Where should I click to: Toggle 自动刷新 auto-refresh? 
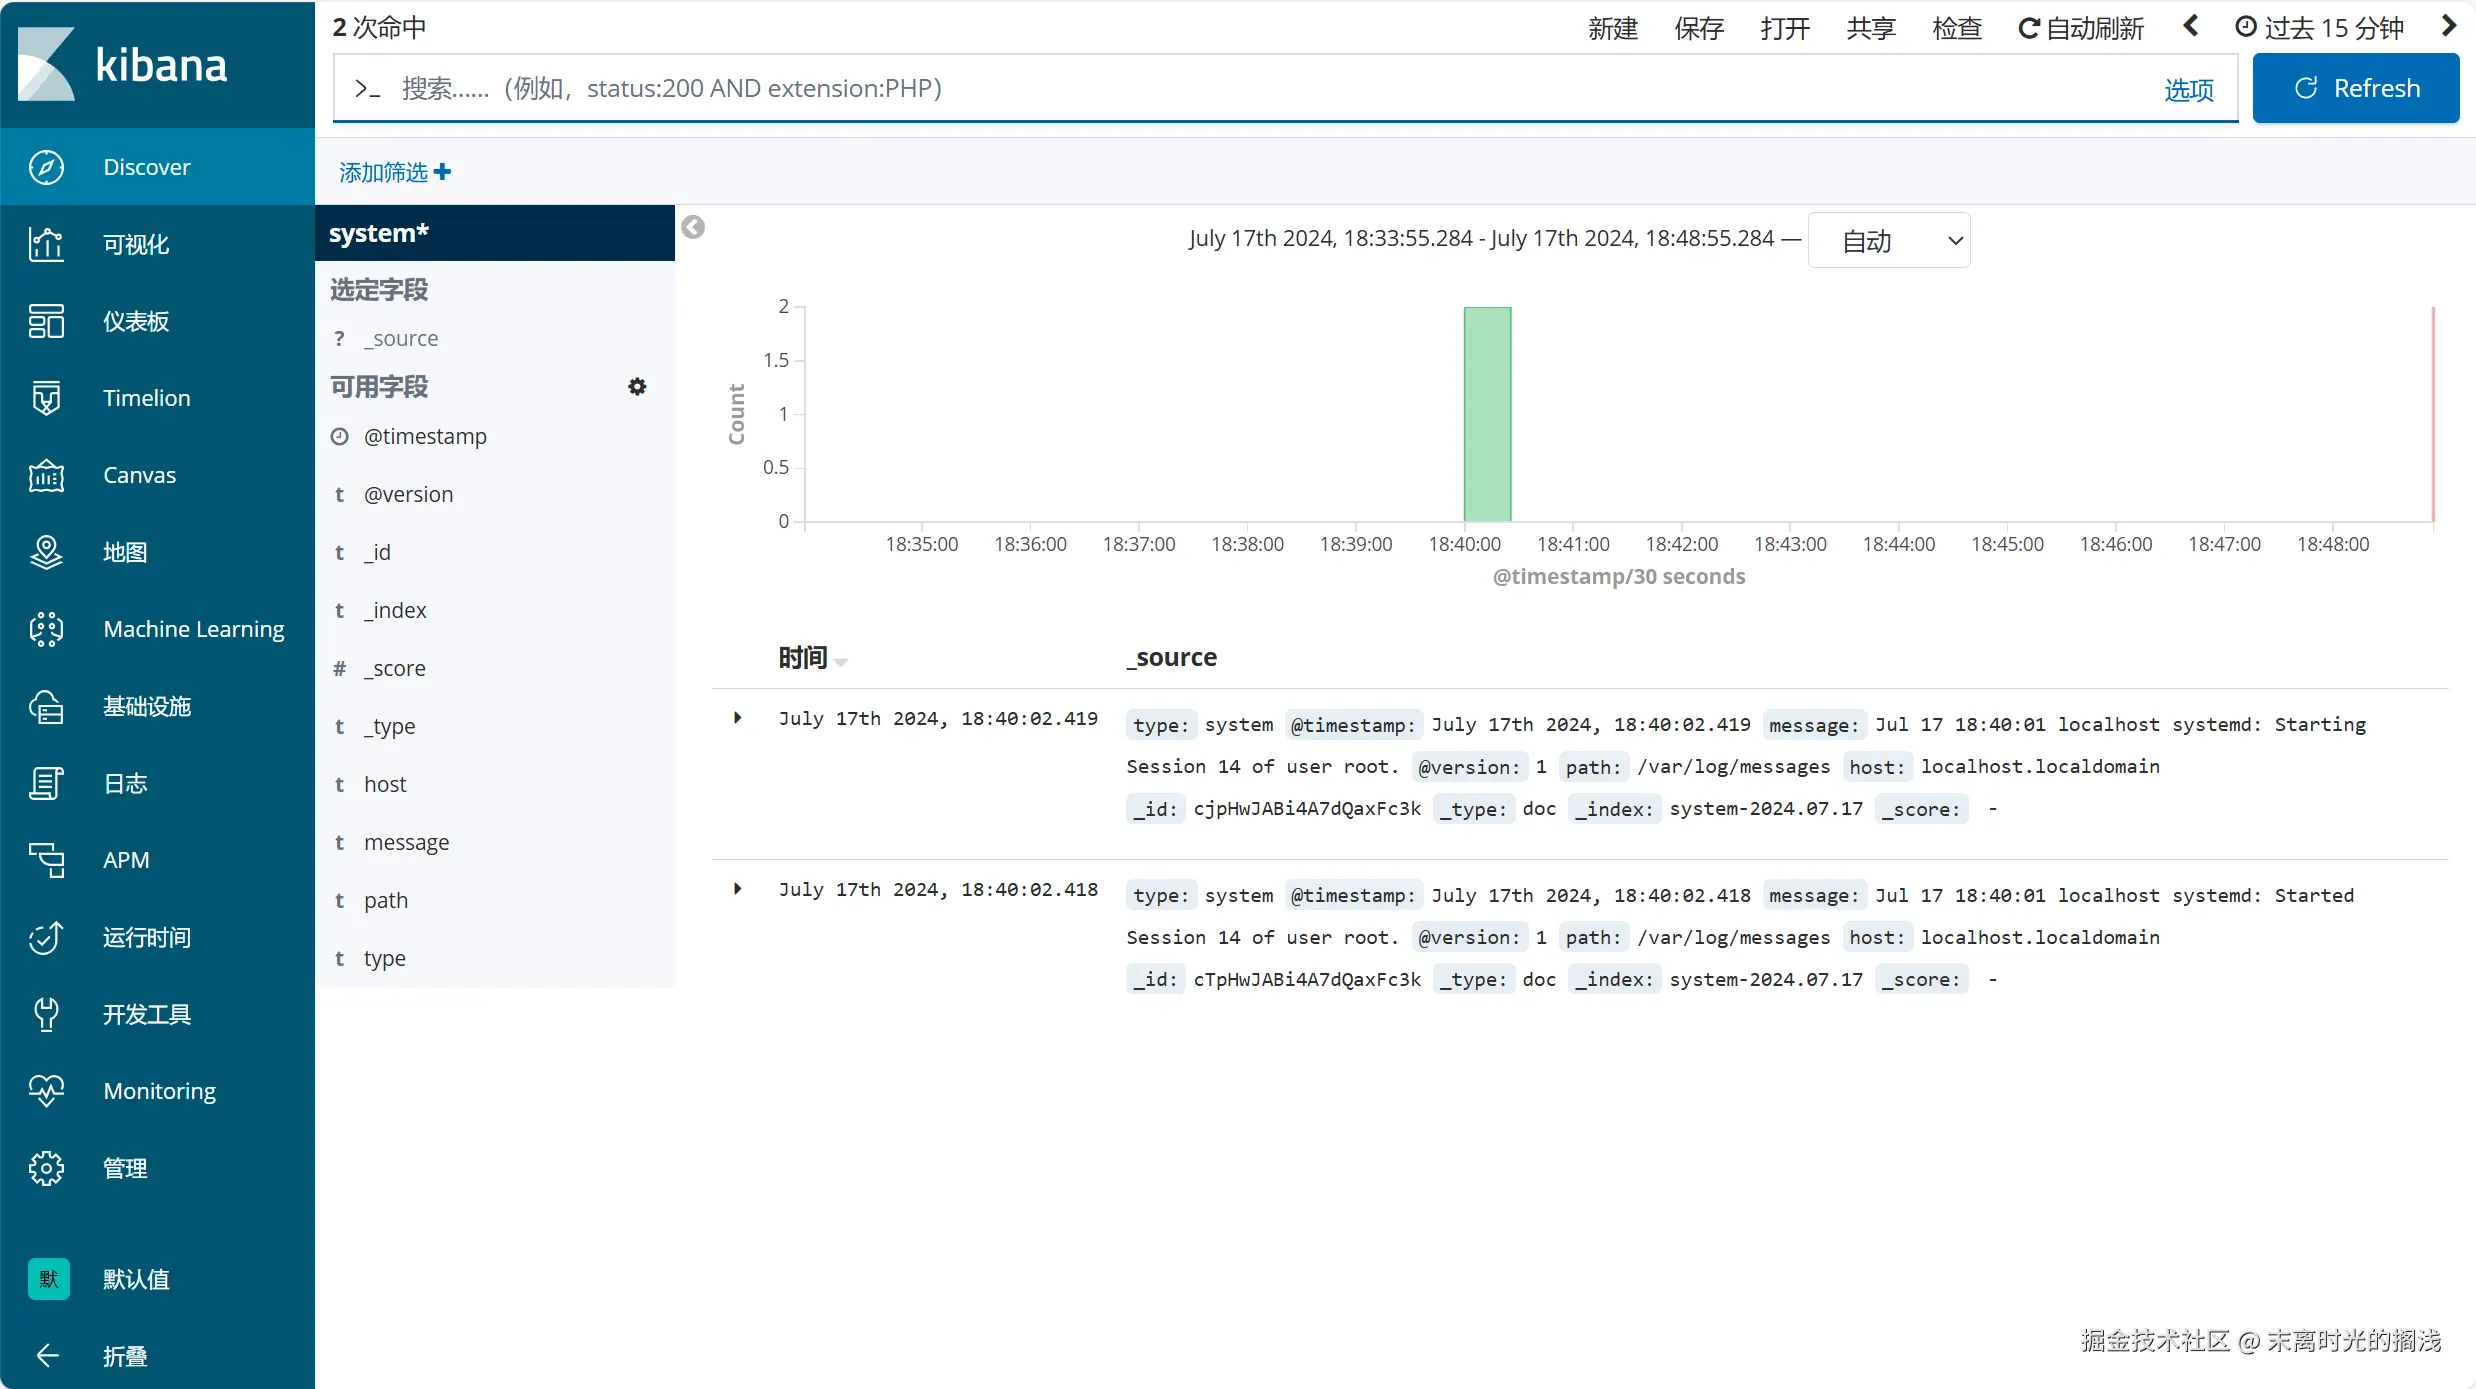[2081, 28]
